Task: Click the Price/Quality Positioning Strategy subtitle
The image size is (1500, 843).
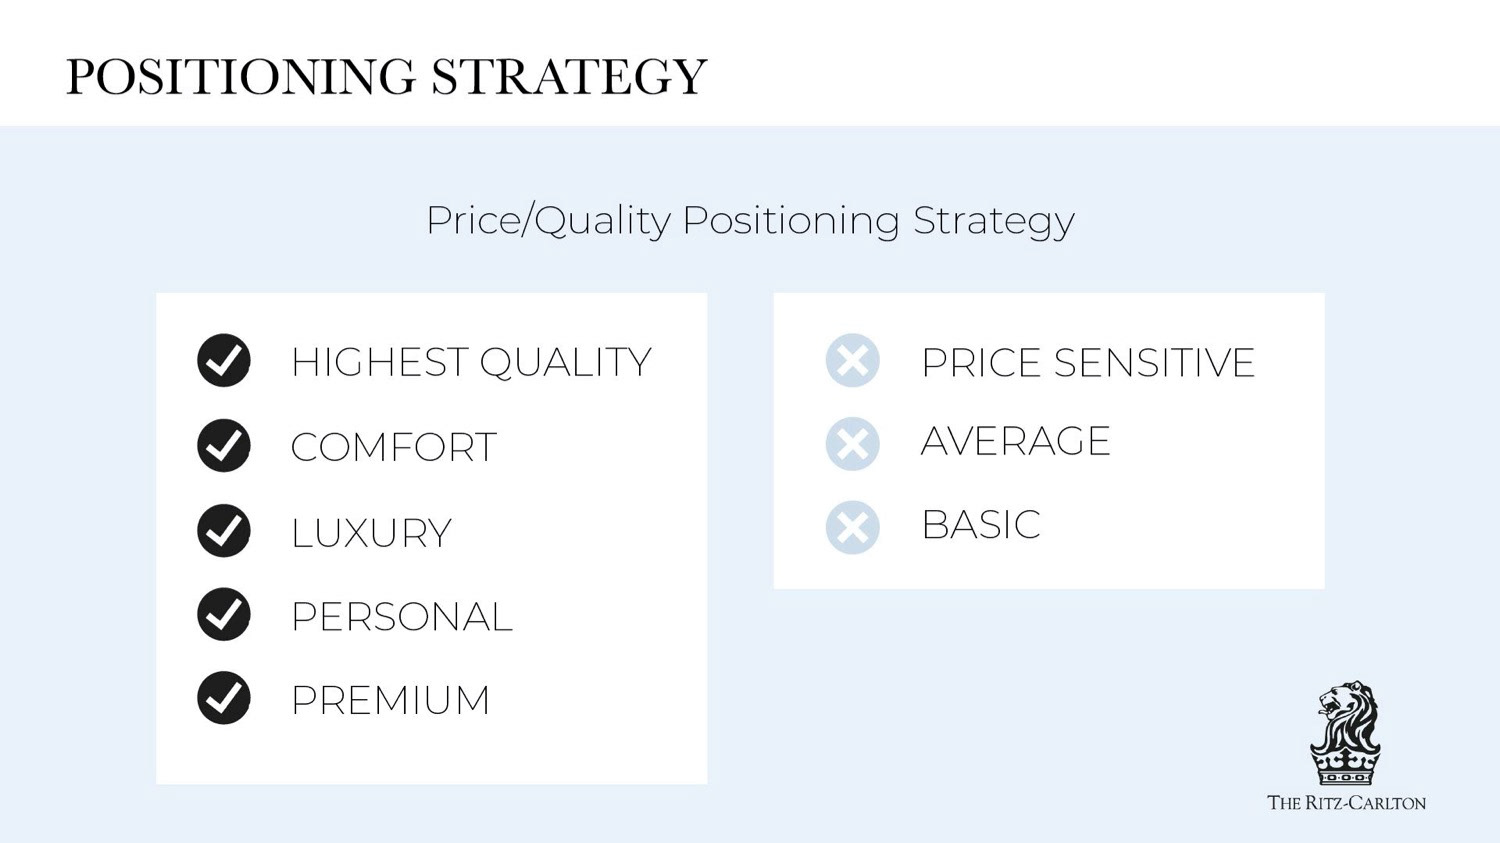Action: point(750,220)
